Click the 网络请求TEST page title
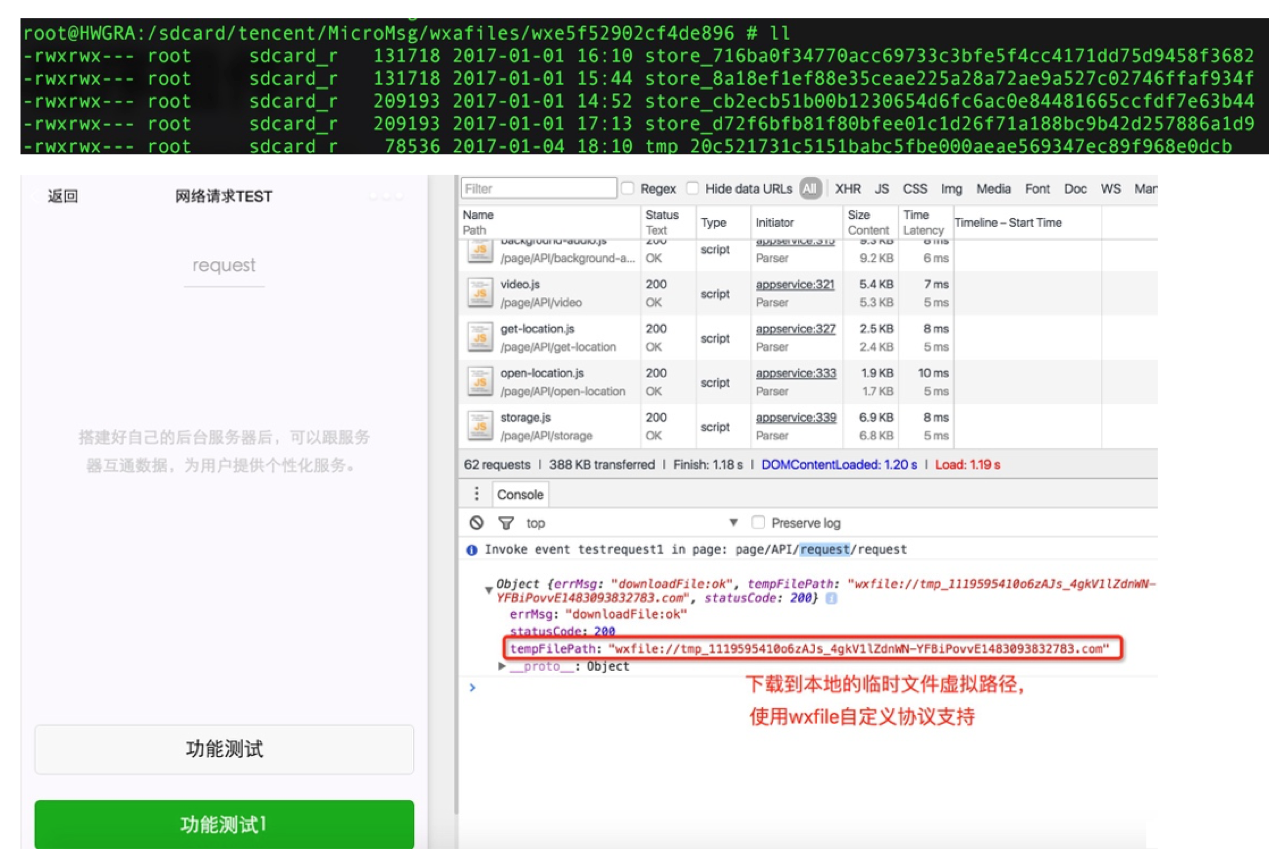Viewport: 1269px width, 858px height. tap(223, 196)
